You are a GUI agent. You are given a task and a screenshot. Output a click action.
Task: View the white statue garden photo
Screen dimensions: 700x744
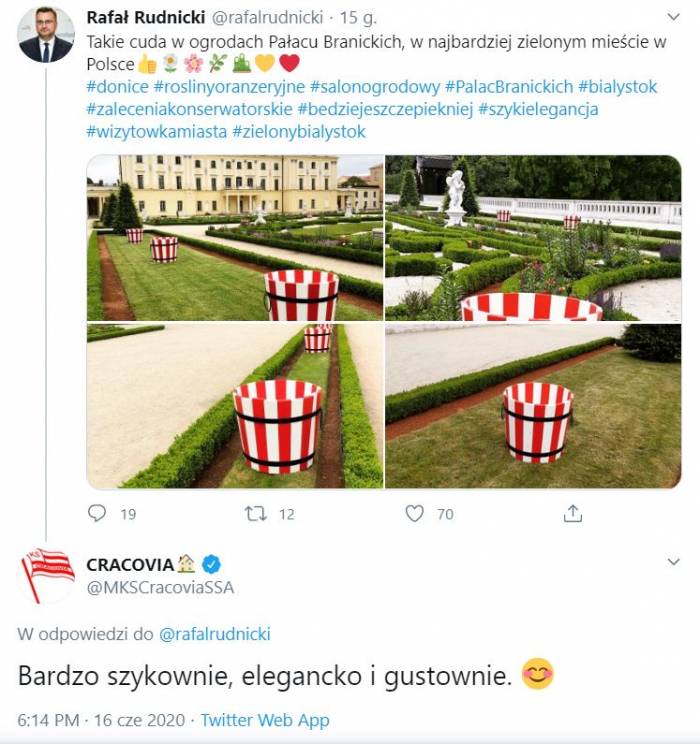pyautogui.click(x=533, y=238)
